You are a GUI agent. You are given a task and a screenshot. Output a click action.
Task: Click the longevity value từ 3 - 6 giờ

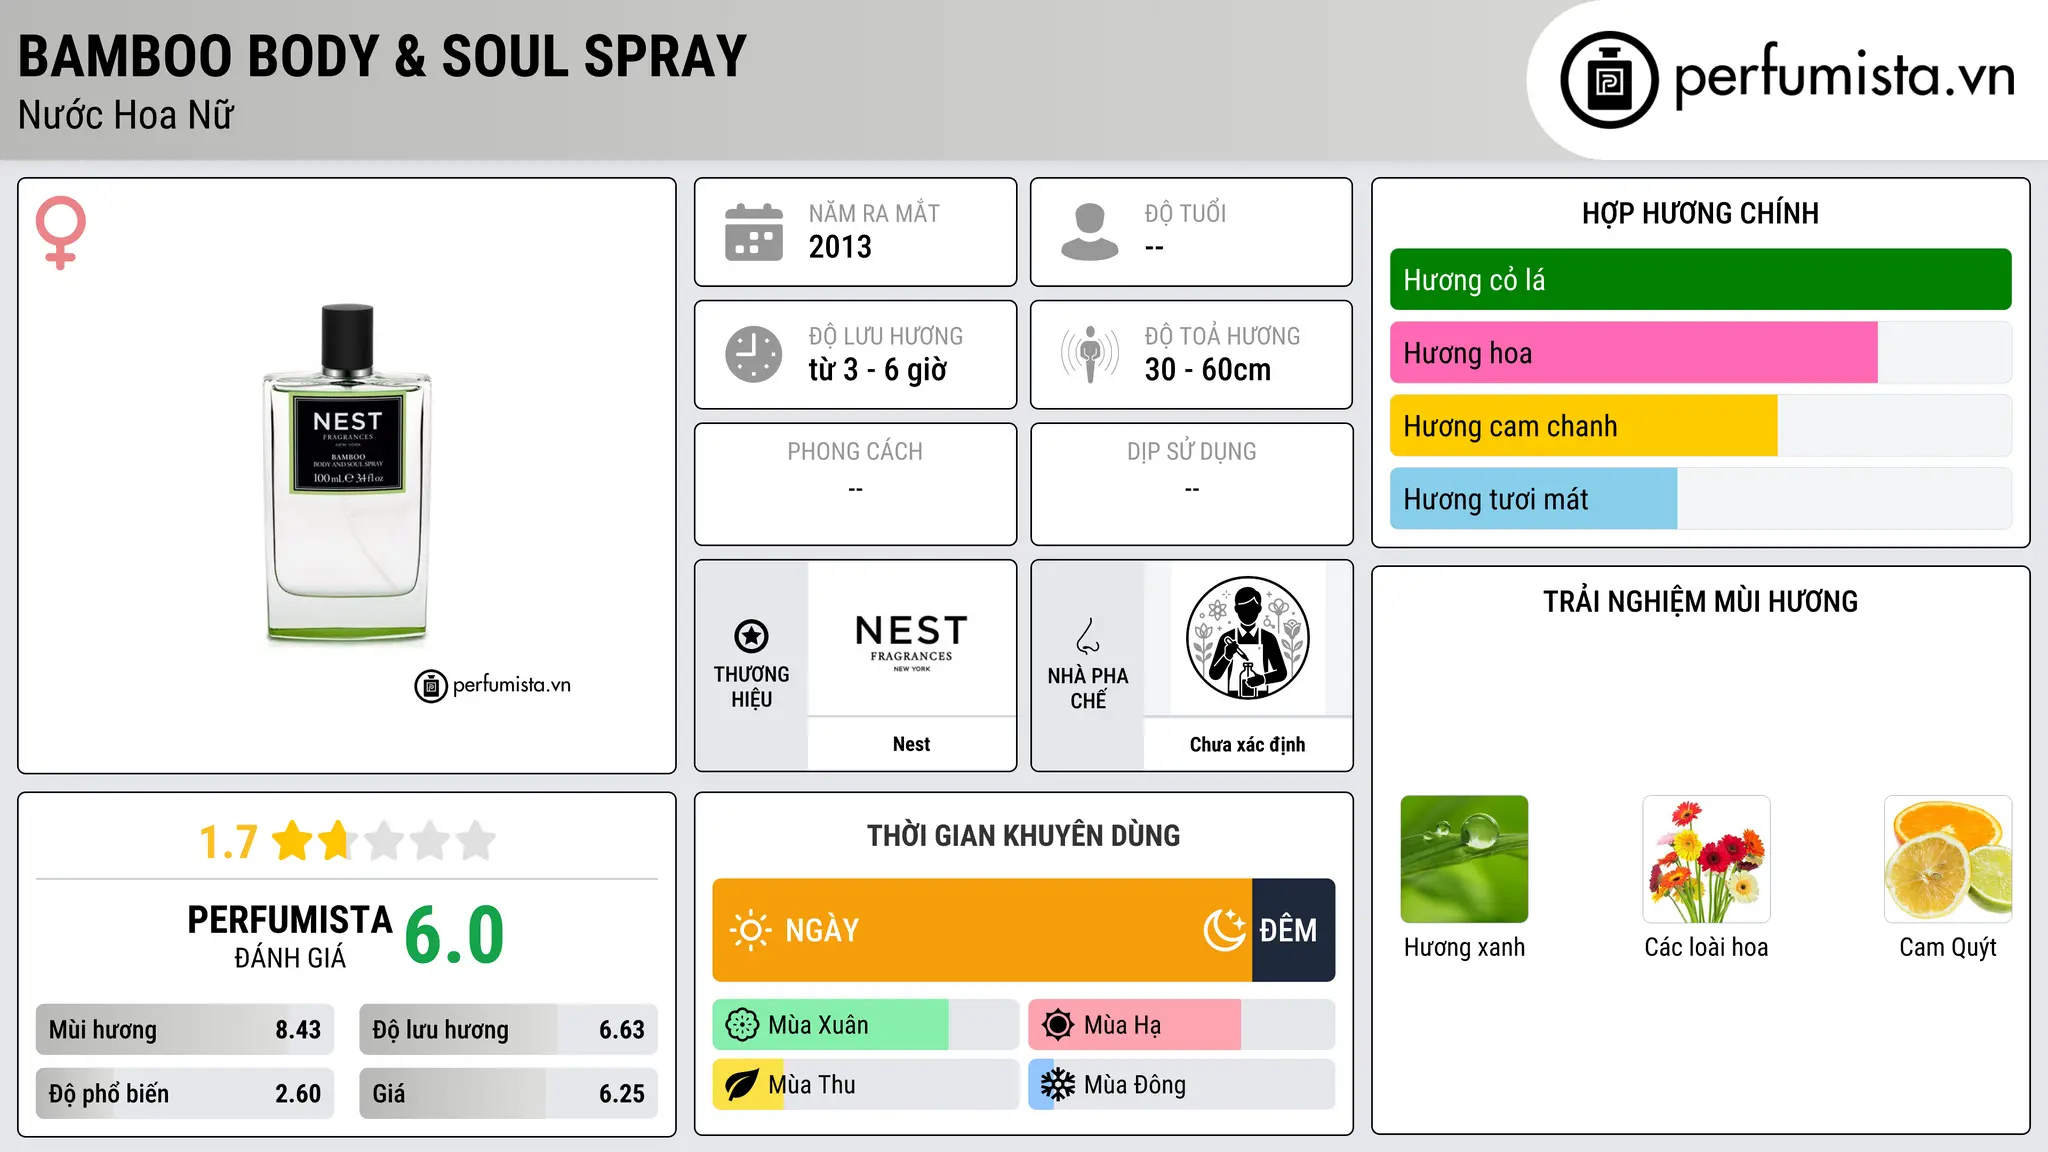877,370
